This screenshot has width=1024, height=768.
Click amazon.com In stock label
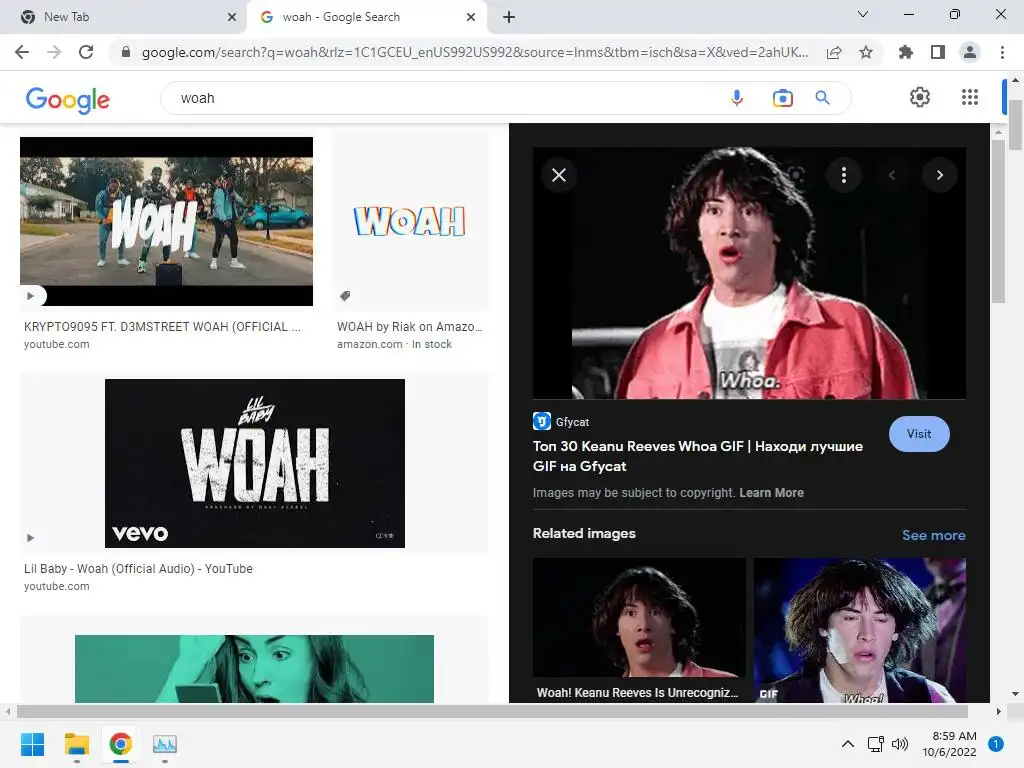point(394,344)
